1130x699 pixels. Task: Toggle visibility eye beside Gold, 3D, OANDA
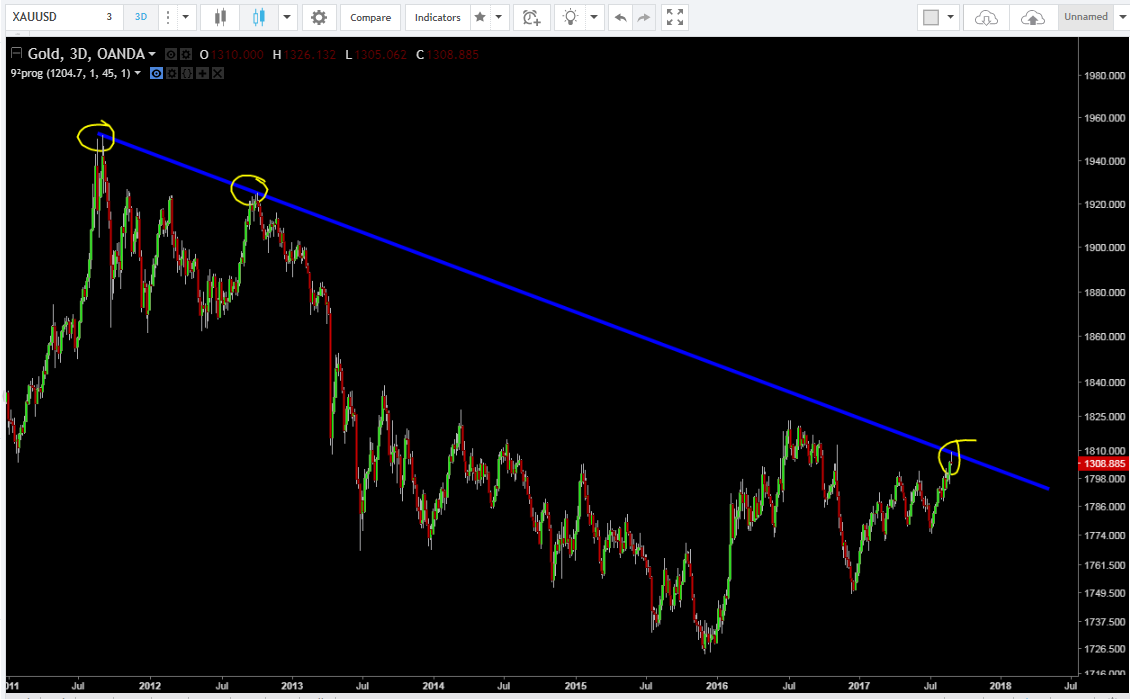(170, 54)
